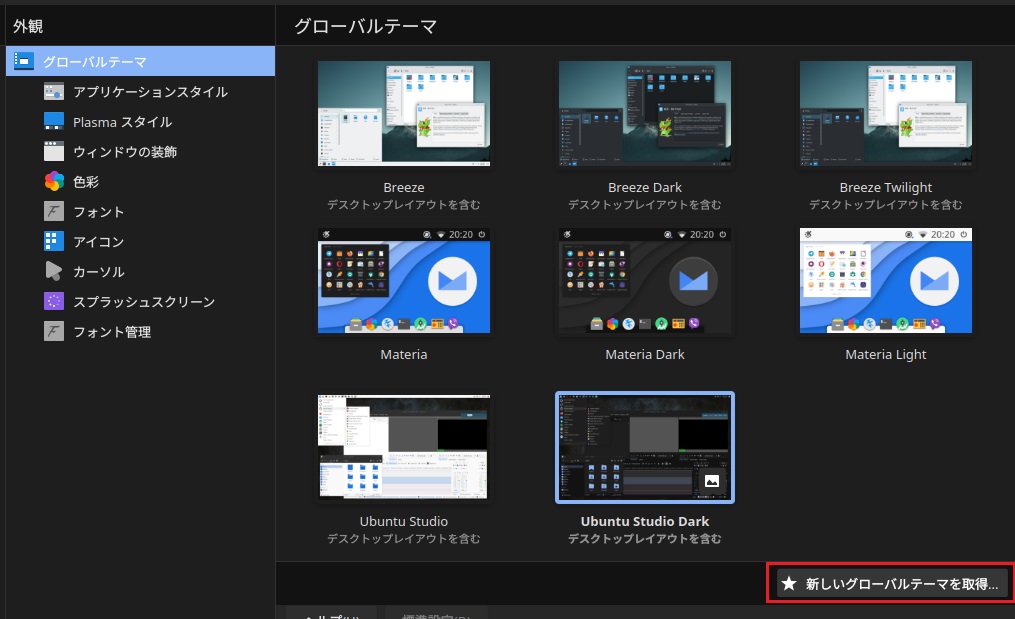The height and width of the screenshot is (619, 1015).
Task: Select the plain Materia theme thumbnail
Action: (x=404, y=280)
